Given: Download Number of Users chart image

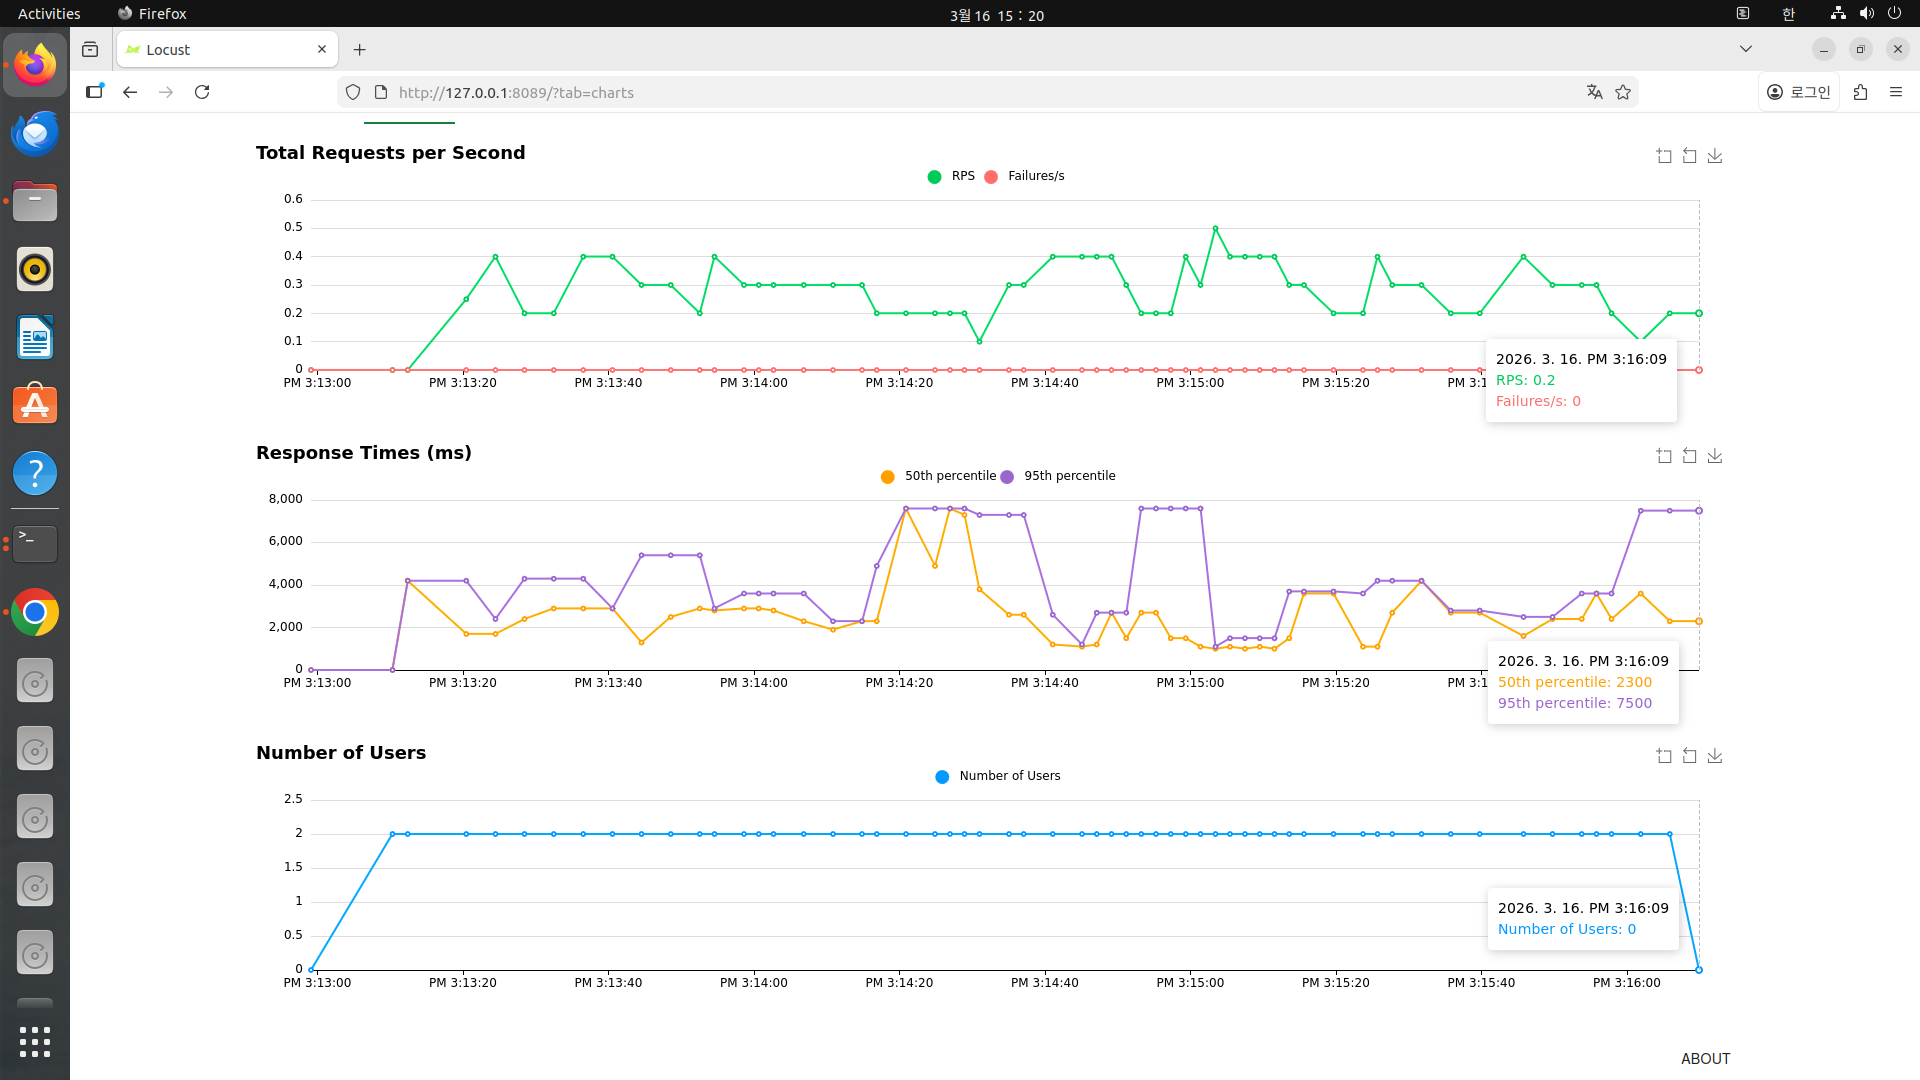Looking at the screenshot, I should 1715,756.
